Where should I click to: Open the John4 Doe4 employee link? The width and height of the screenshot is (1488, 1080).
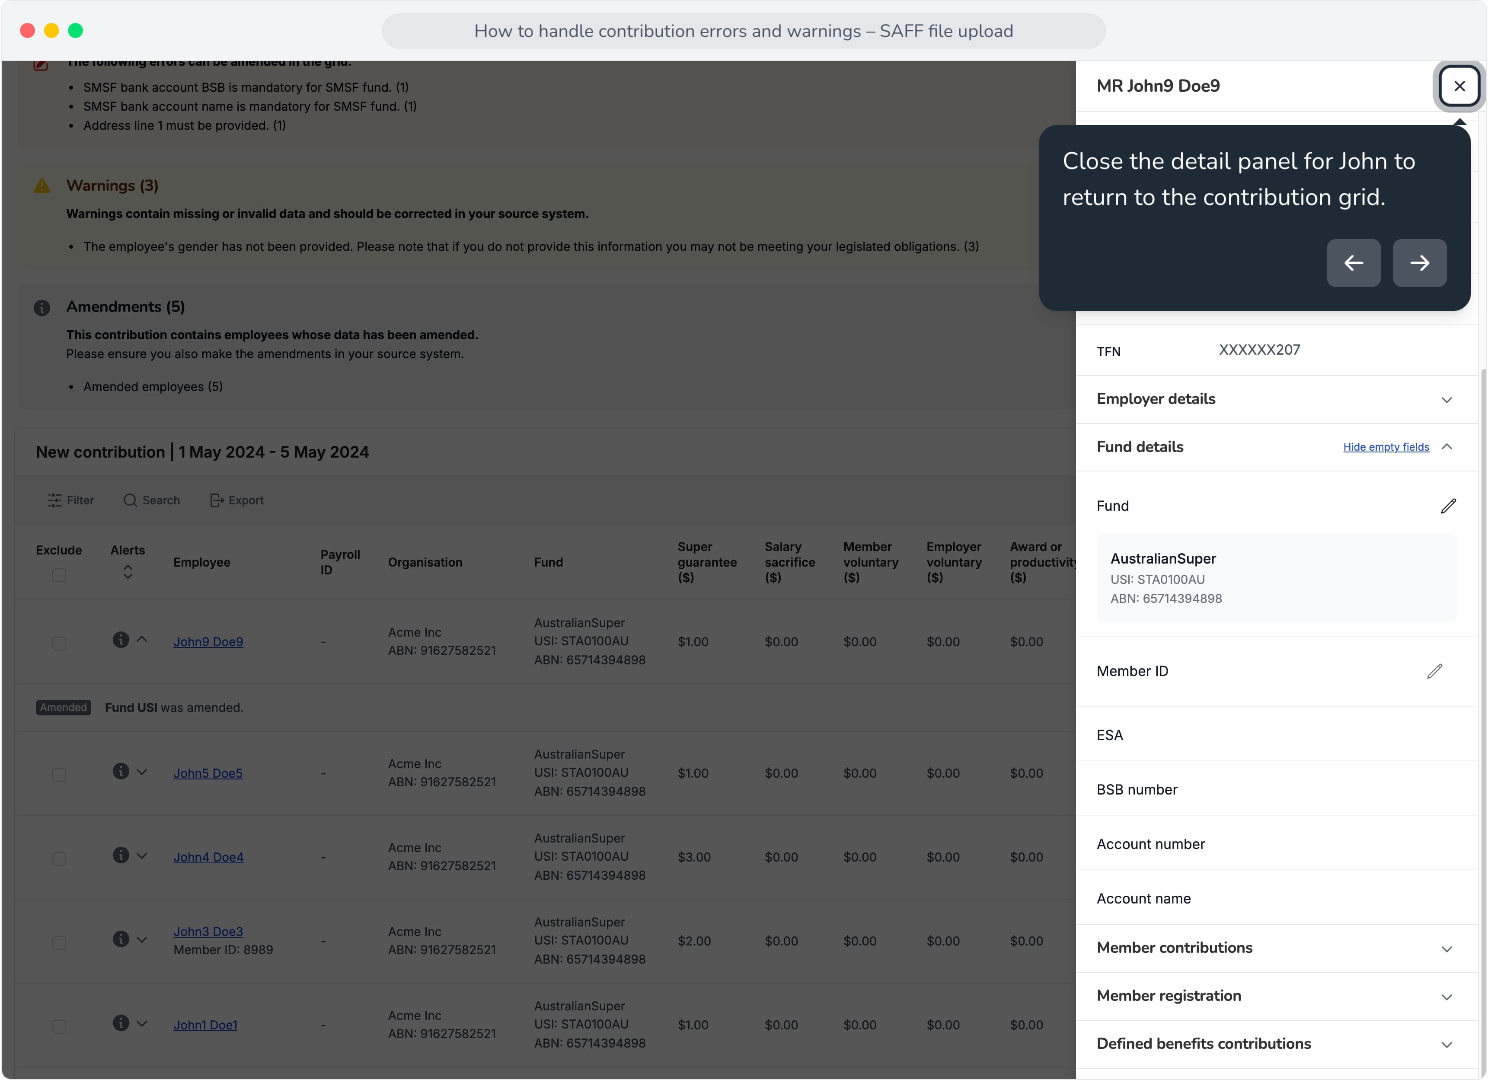pyautogui.click(x=208, y=857)
